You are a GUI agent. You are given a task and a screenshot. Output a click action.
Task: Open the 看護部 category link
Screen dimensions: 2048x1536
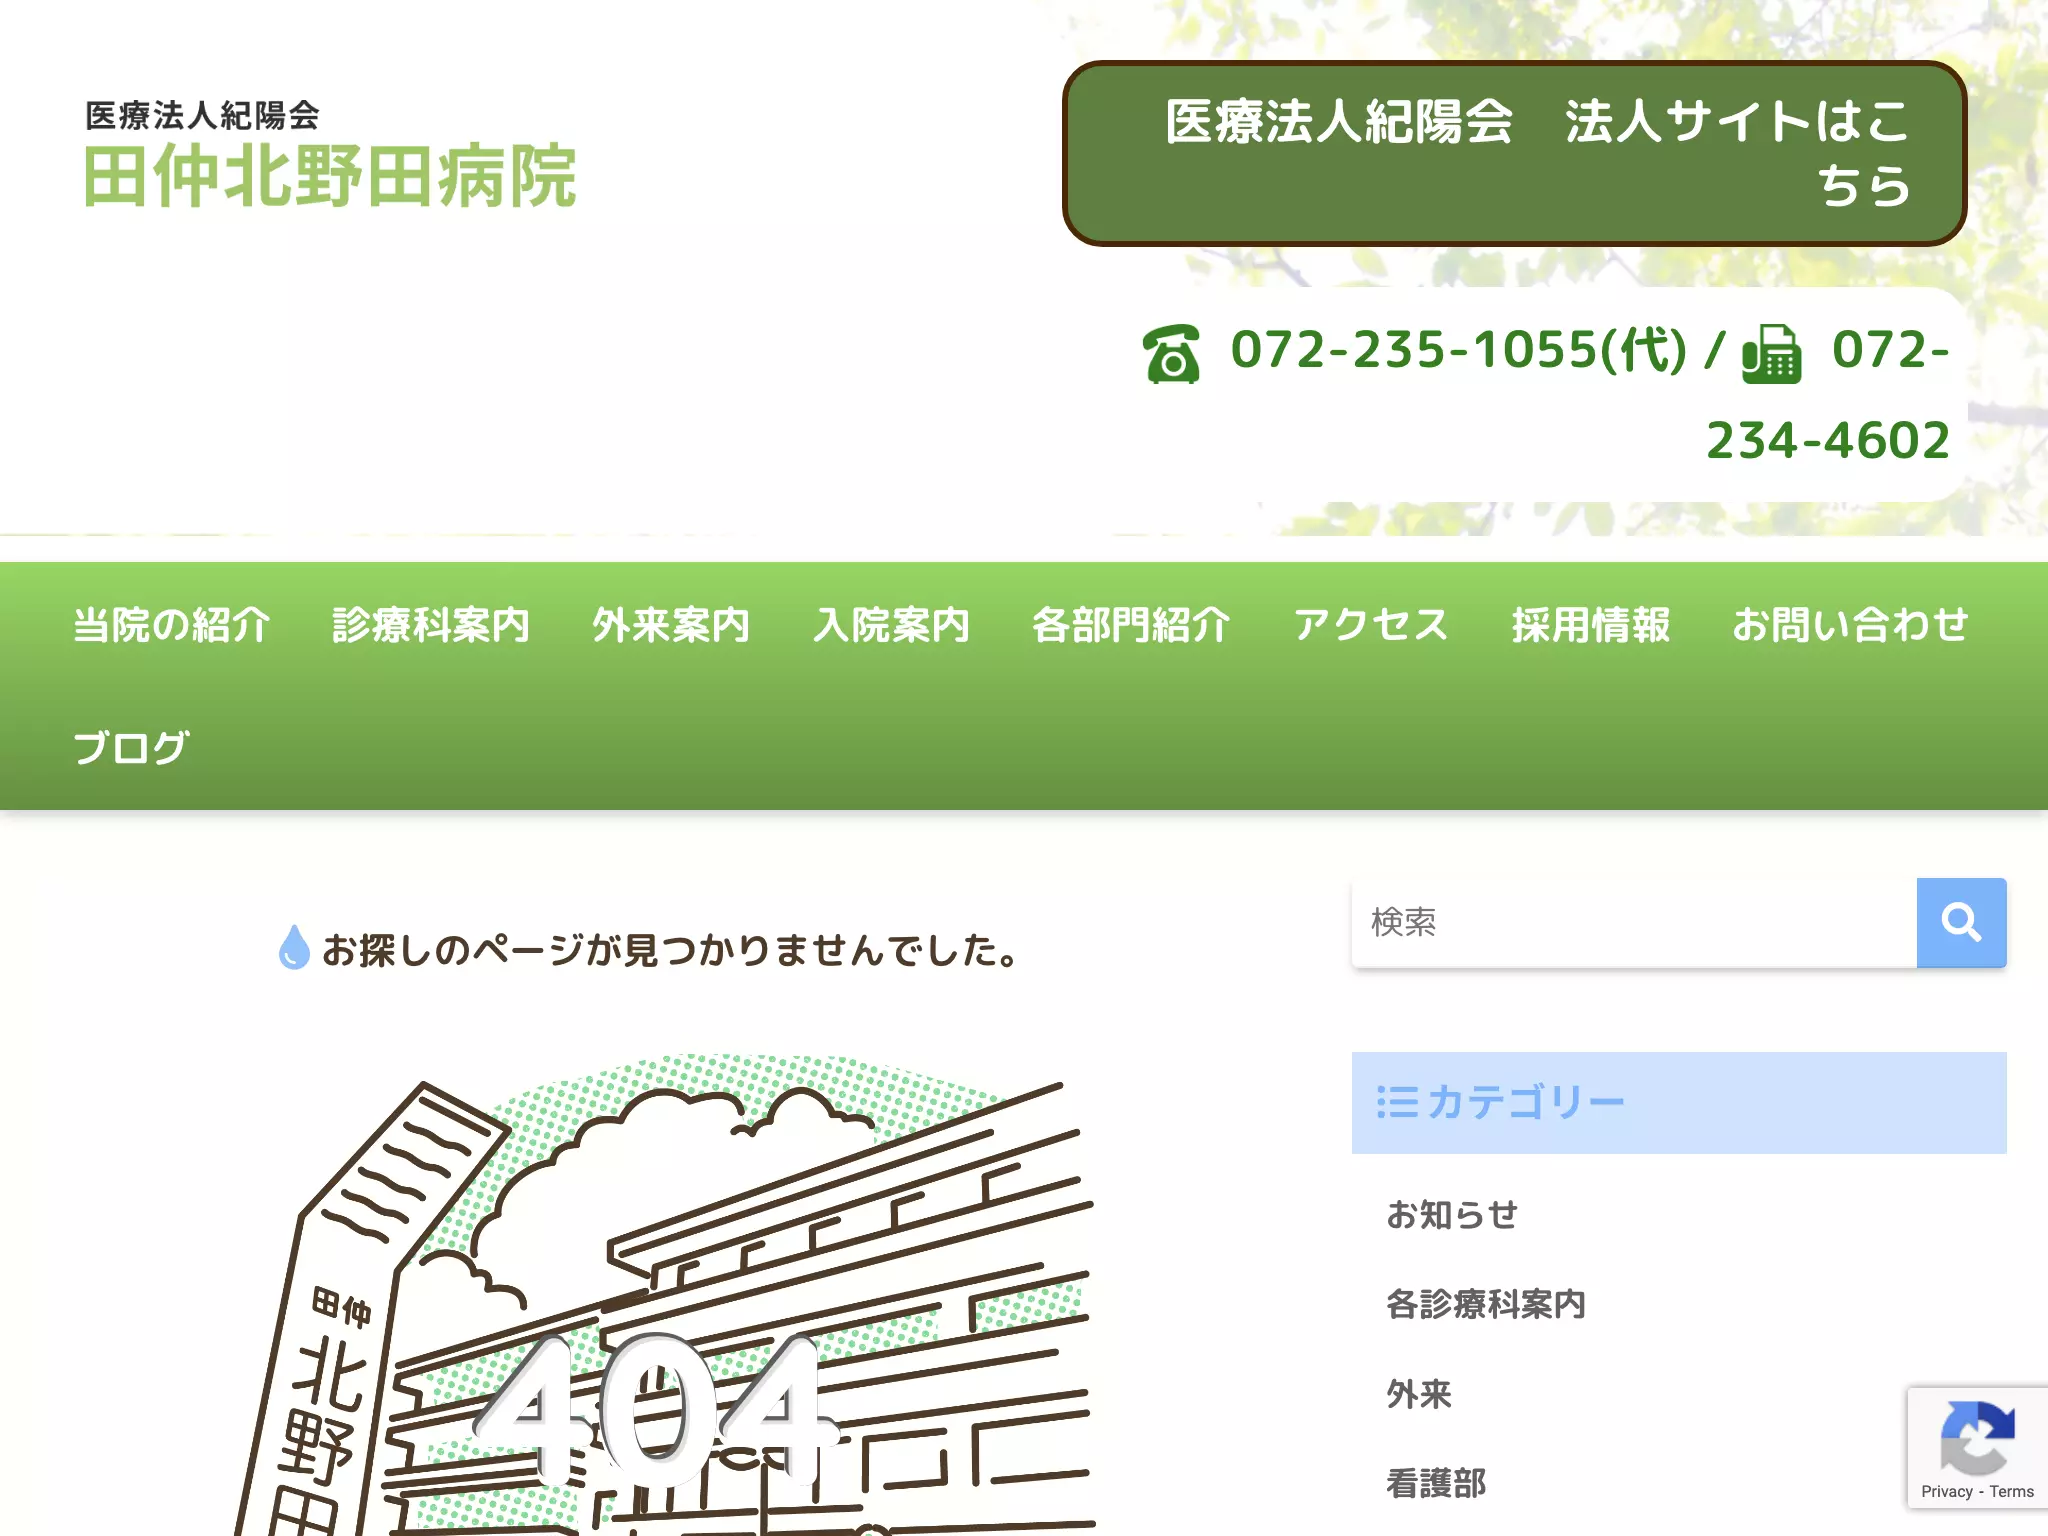(1436, 1483)
